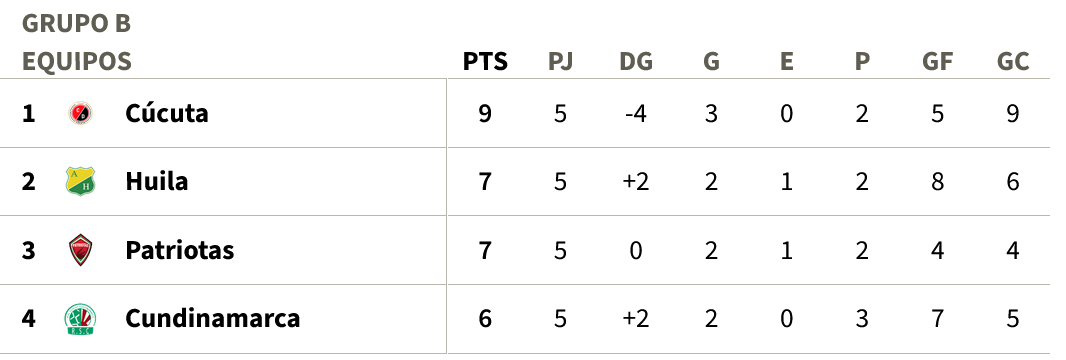The image size is (1066, 360).
Task: Click Cúcuta's 9 points value
Action: pos(485,113)
